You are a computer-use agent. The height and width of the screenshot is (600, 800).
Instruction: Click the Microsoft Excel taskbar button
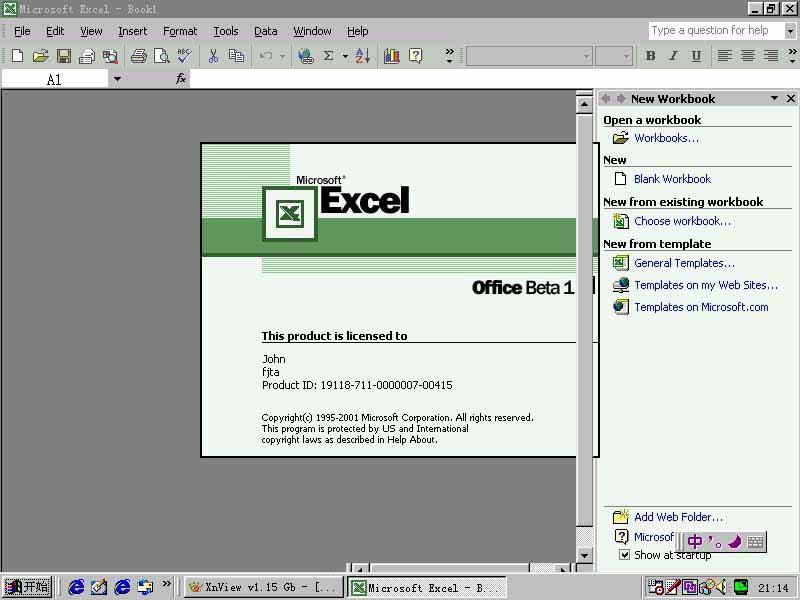[x=427, y=588]
